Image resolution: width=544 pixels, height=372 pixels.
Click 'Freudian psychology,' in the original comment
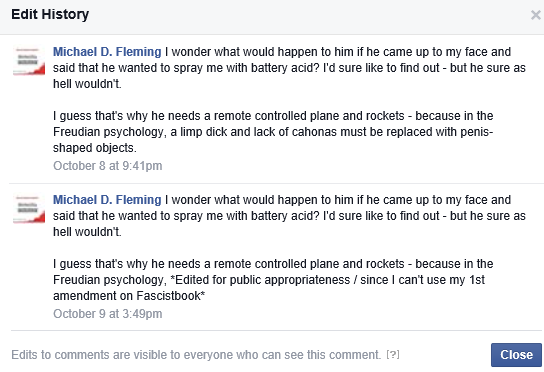pos(110,132)
